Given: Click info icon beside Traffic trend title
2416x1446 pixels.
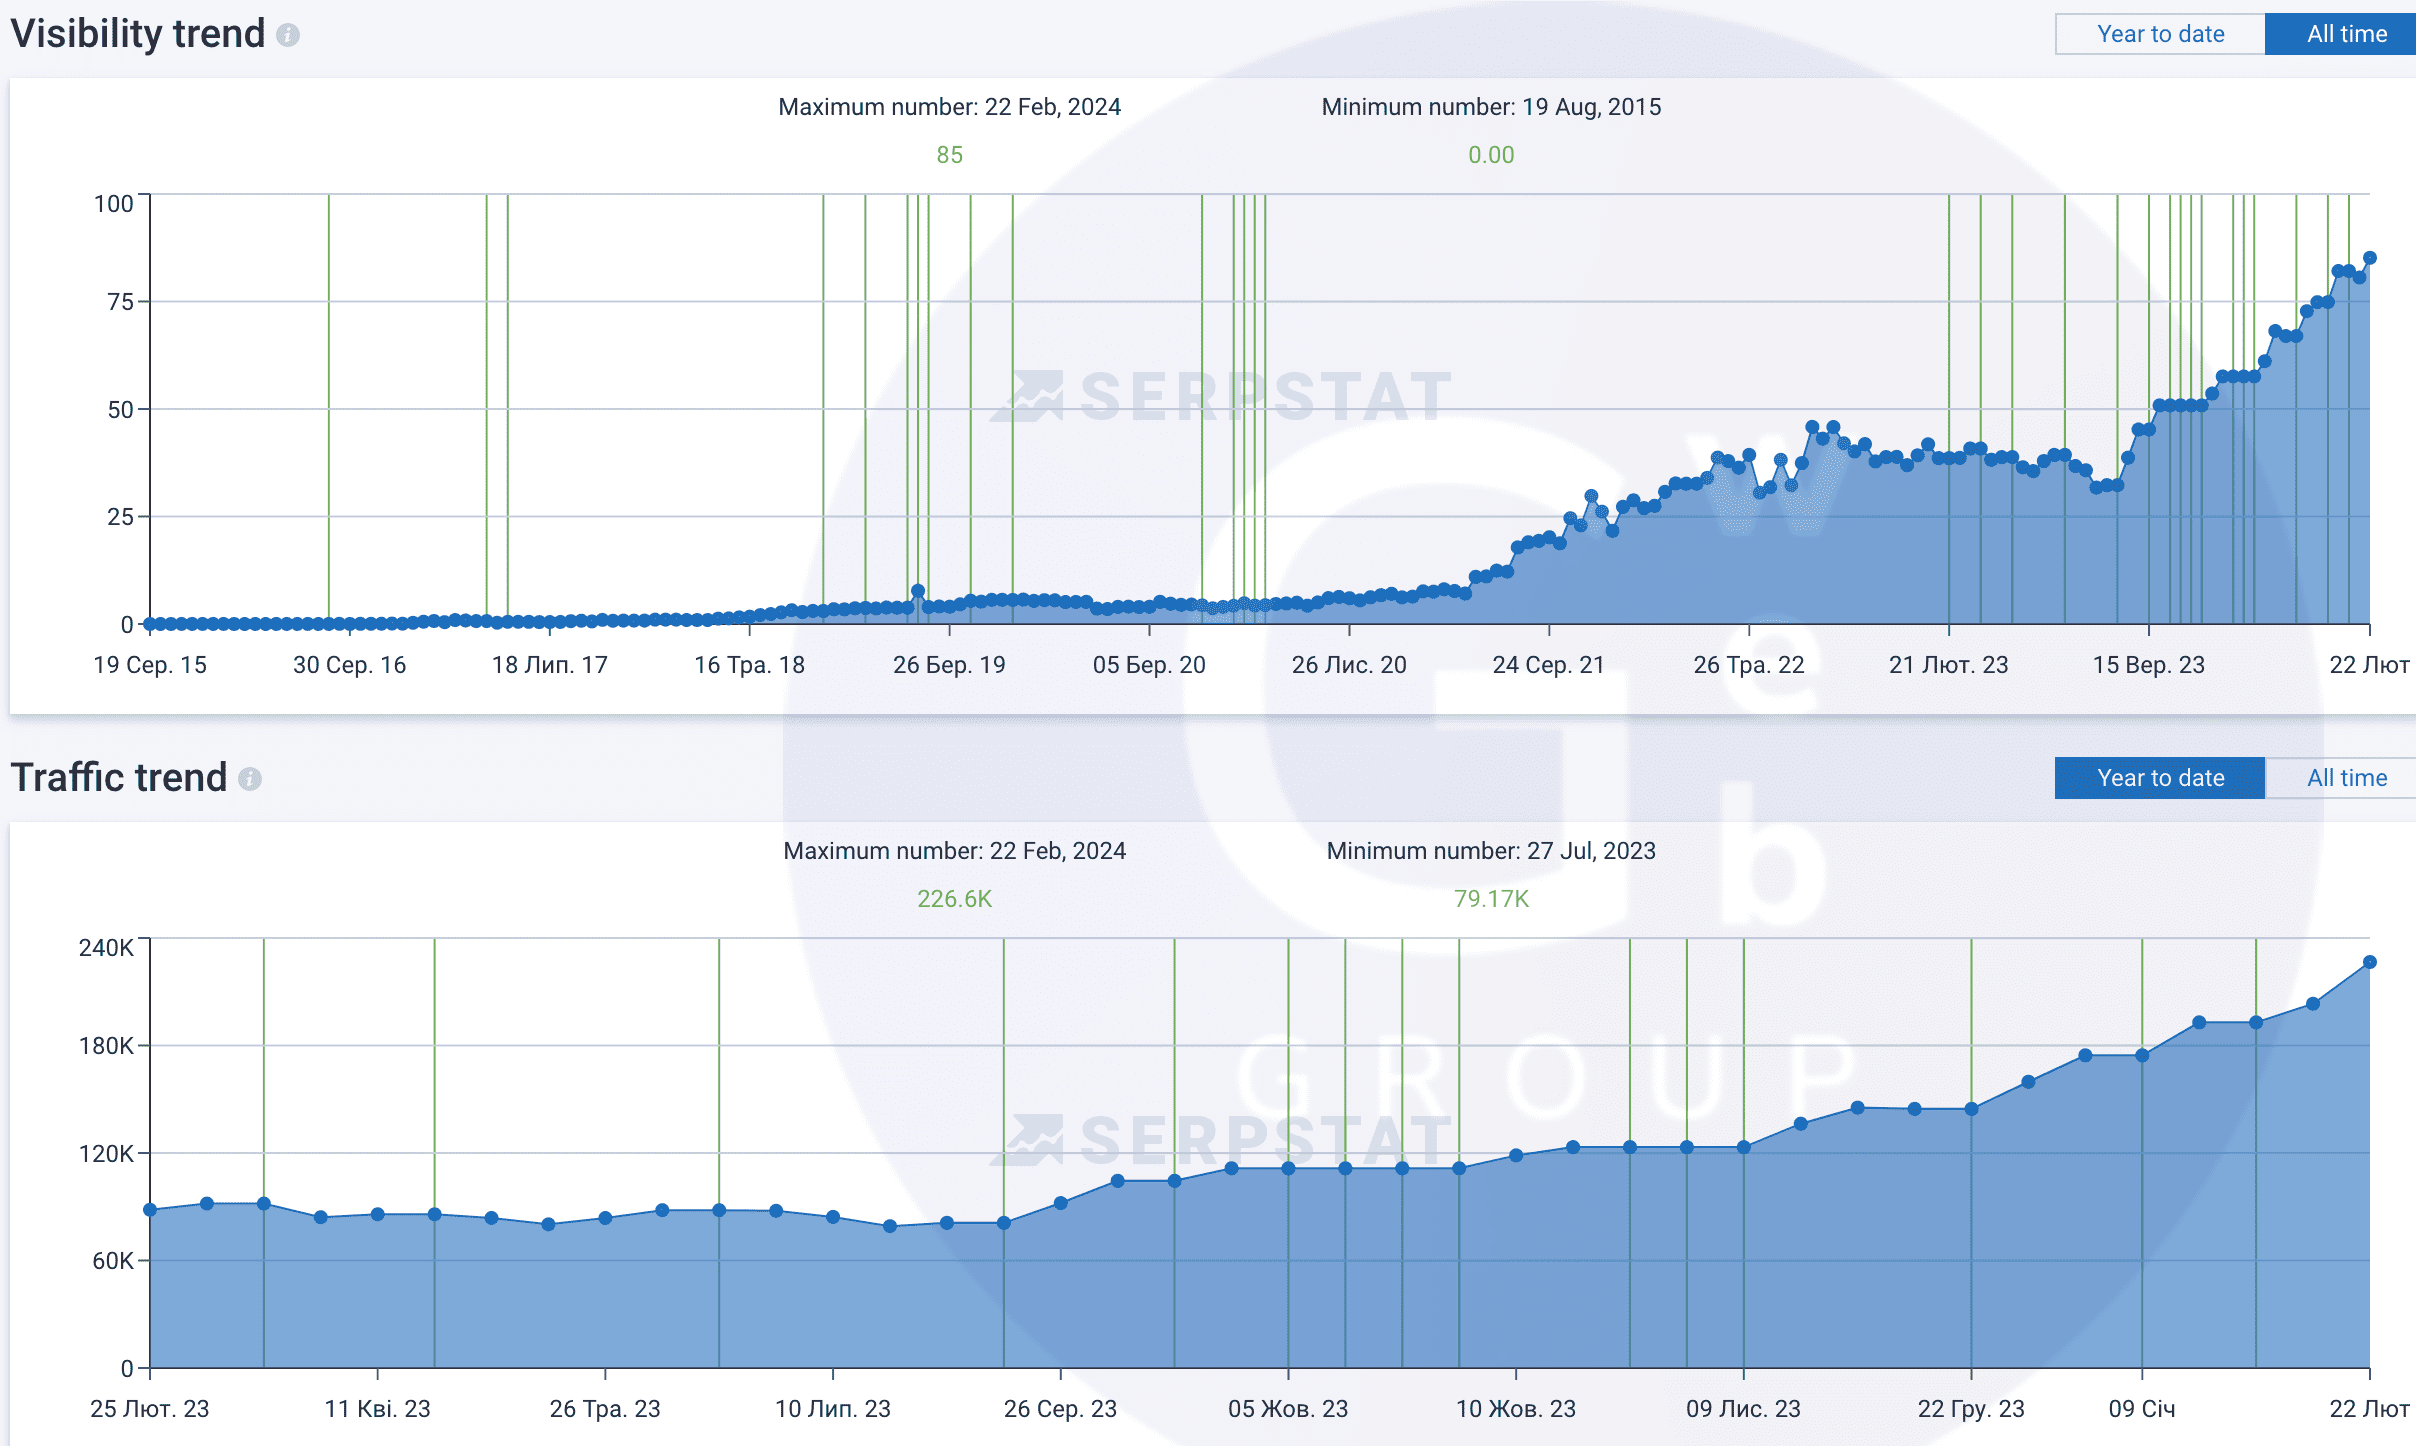Looking at the screenshot, I should click(250, 779).
